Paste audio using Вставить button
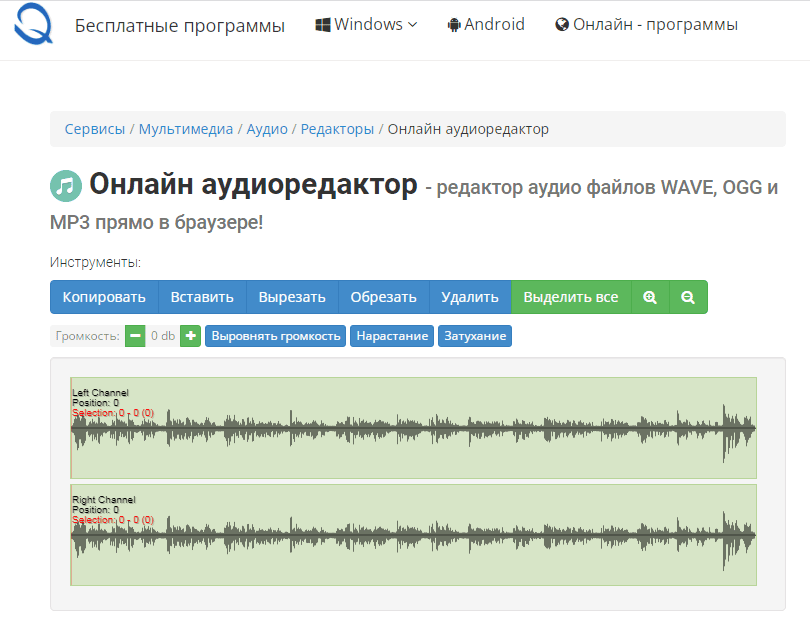 [203, 297]
